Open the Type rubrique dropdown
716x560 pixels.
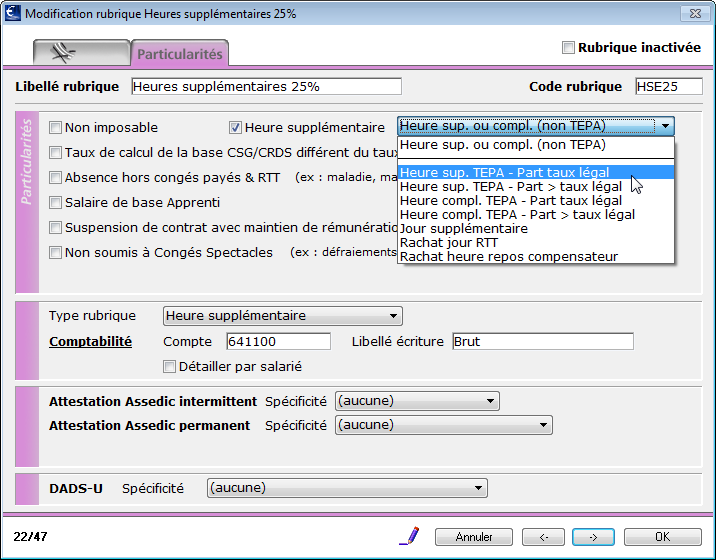click(x=283, y=316)
